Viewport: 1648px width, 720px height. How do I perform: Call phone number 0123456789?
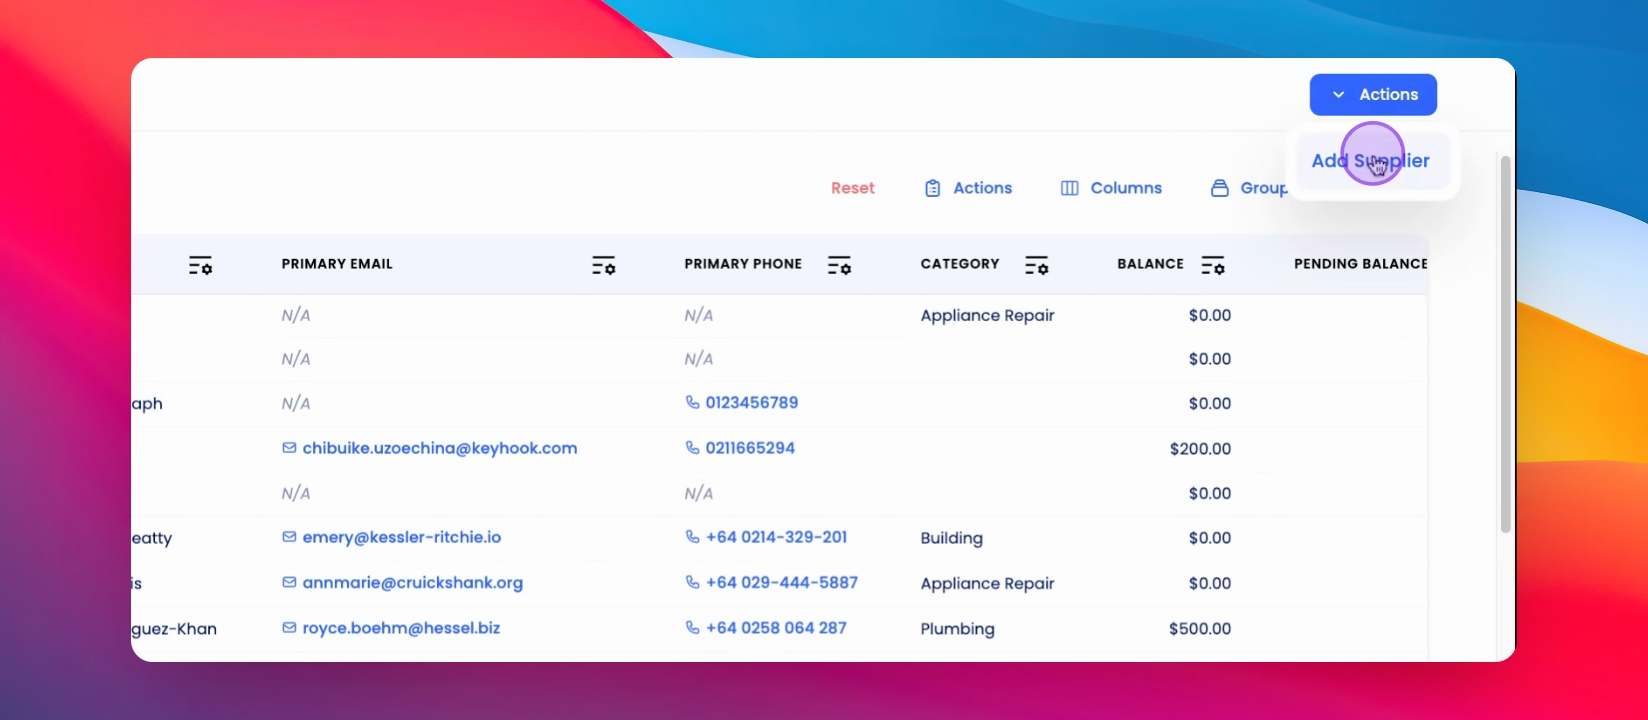[752, 402]
